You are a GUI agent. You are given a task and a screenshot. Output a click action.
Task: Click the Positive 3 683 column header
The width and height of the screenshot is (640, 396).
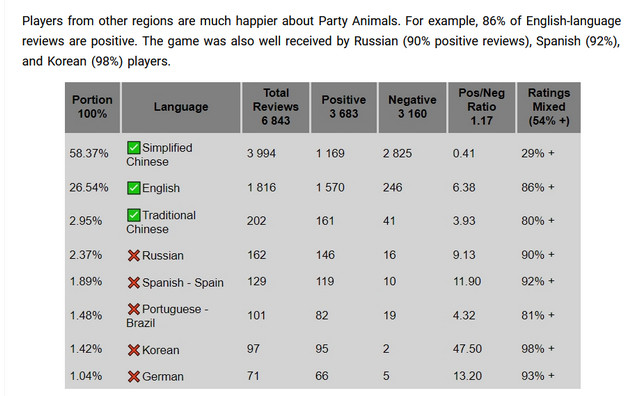point(344,107)
